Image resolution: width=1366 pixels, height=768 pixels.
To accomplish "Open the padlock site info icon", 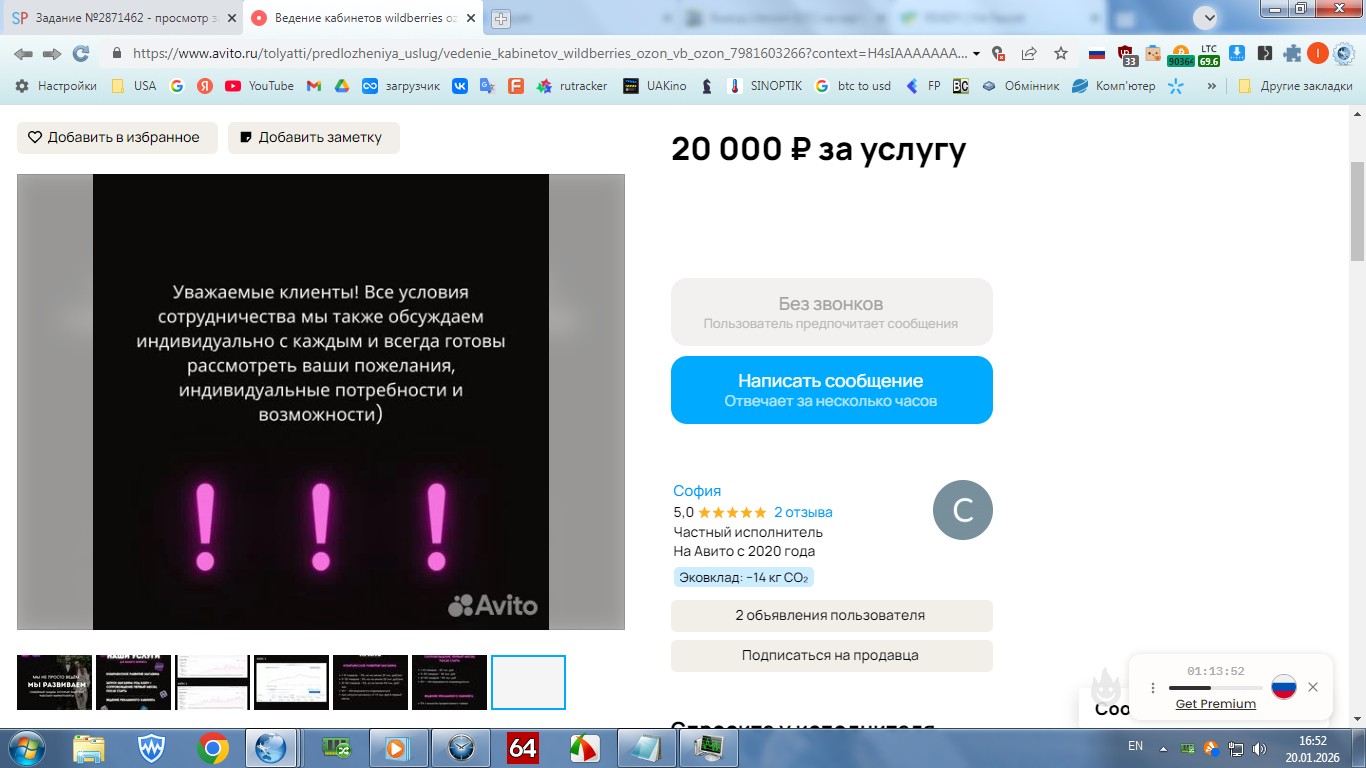I will 117,53.
